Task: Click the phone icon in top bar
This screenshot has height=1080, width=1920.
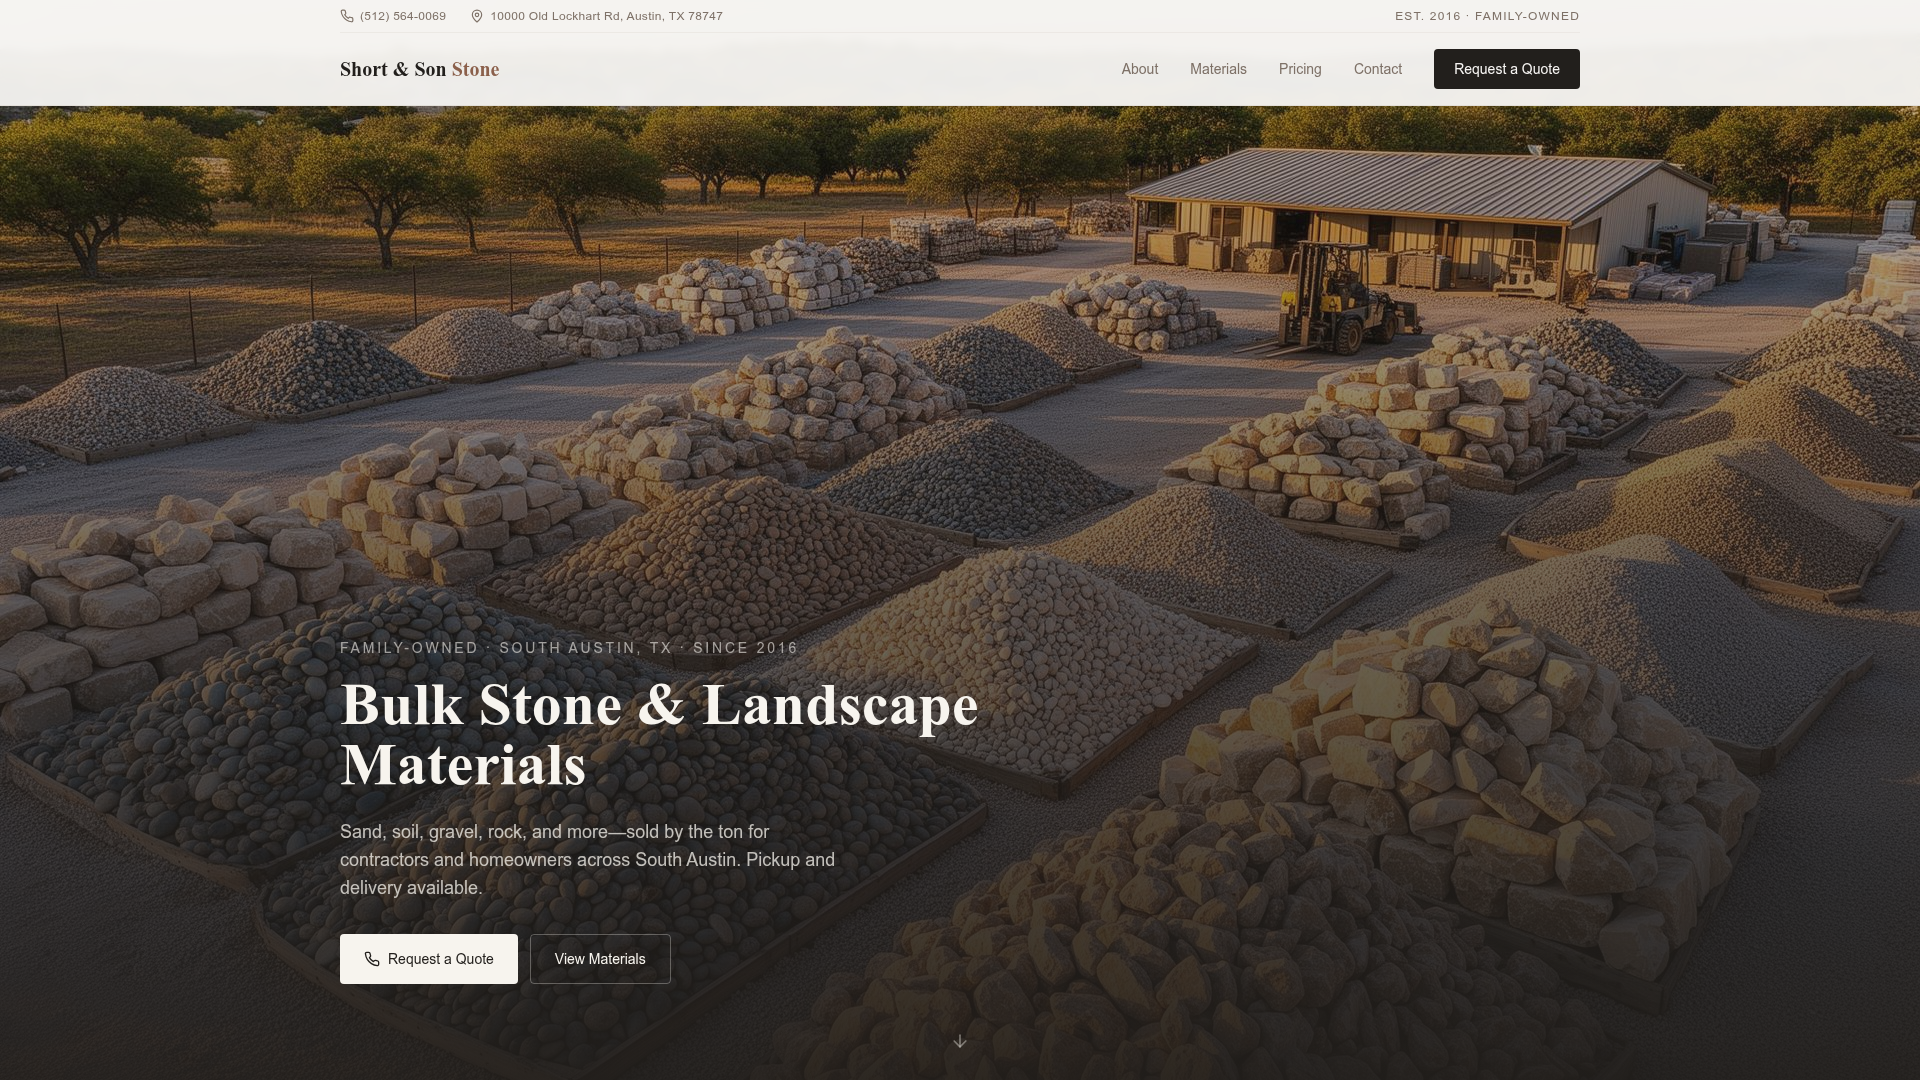Action: click(347, 16)
